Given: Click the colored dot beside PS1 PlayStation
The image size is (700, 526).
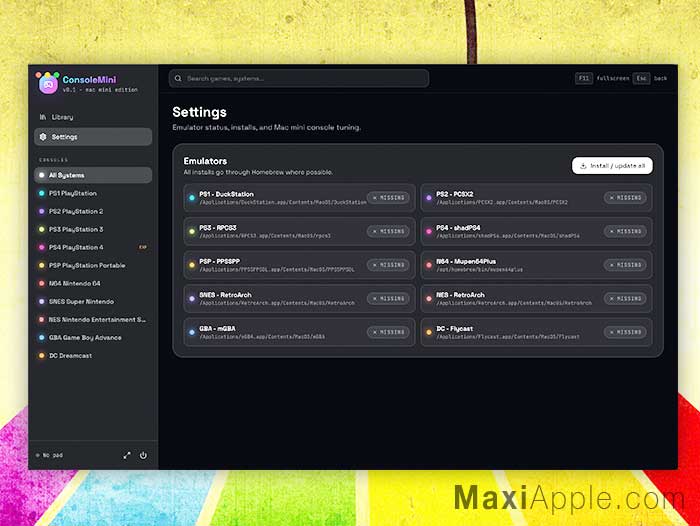Looking at the screenshot, I should [x=42, y=193].
